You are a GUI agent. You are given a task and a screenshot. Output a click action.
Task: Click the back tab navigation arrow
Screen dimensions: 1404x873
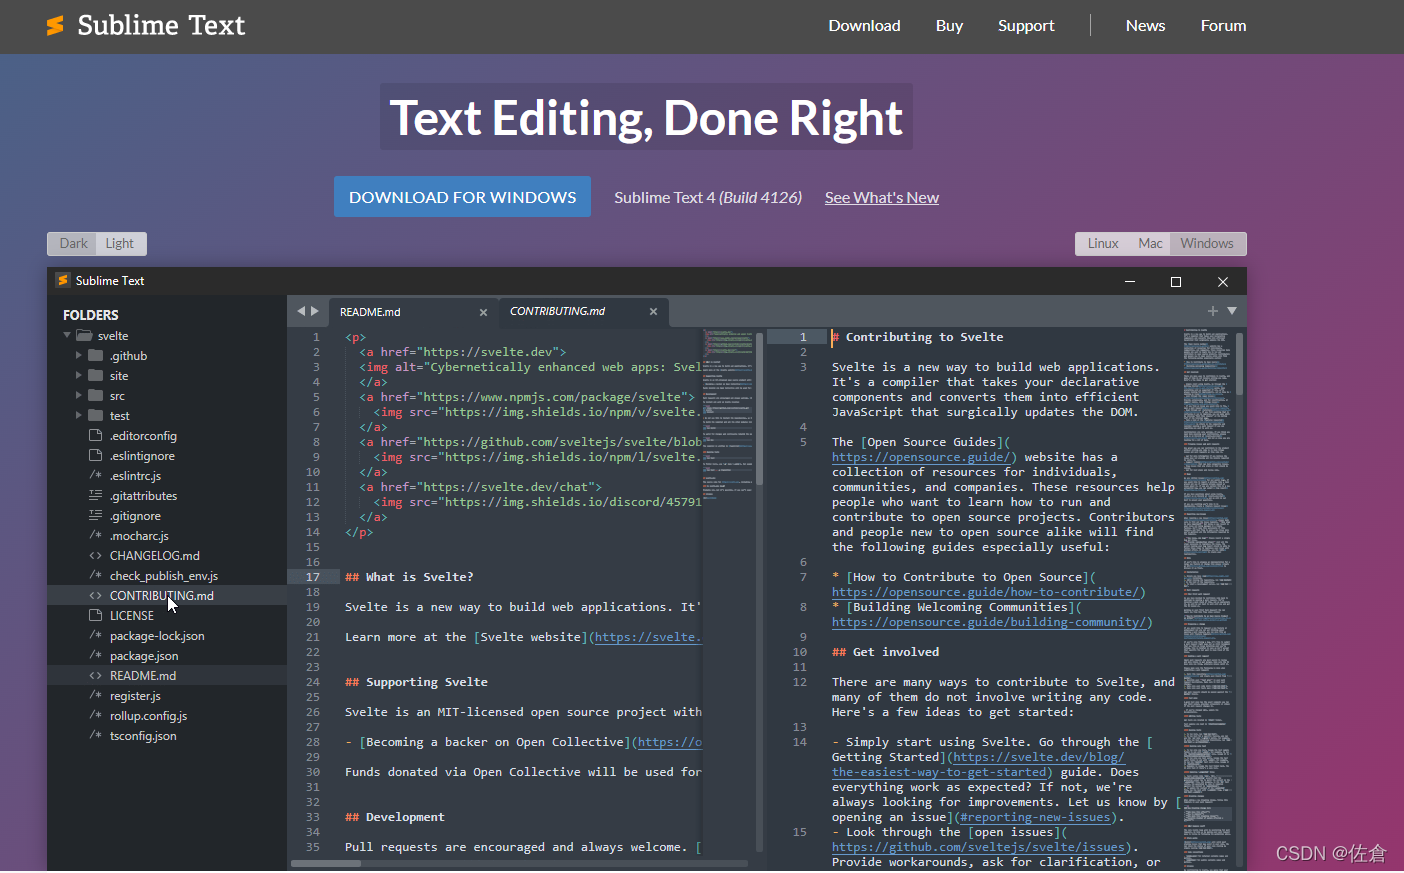[301, 311]
